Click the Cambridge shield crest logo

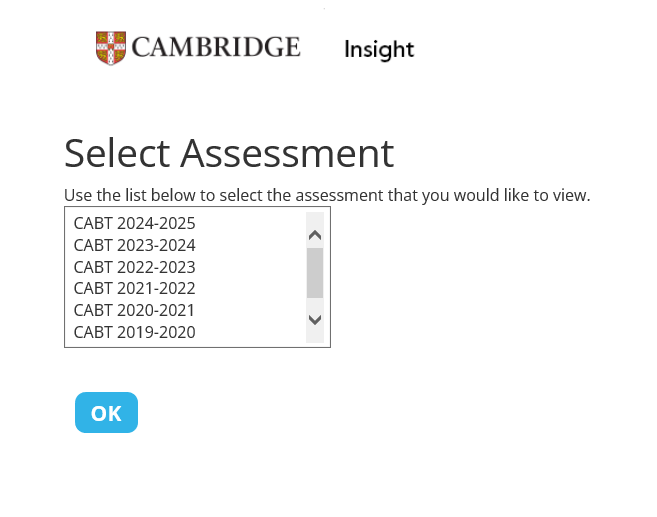click(x=111, y=48)
